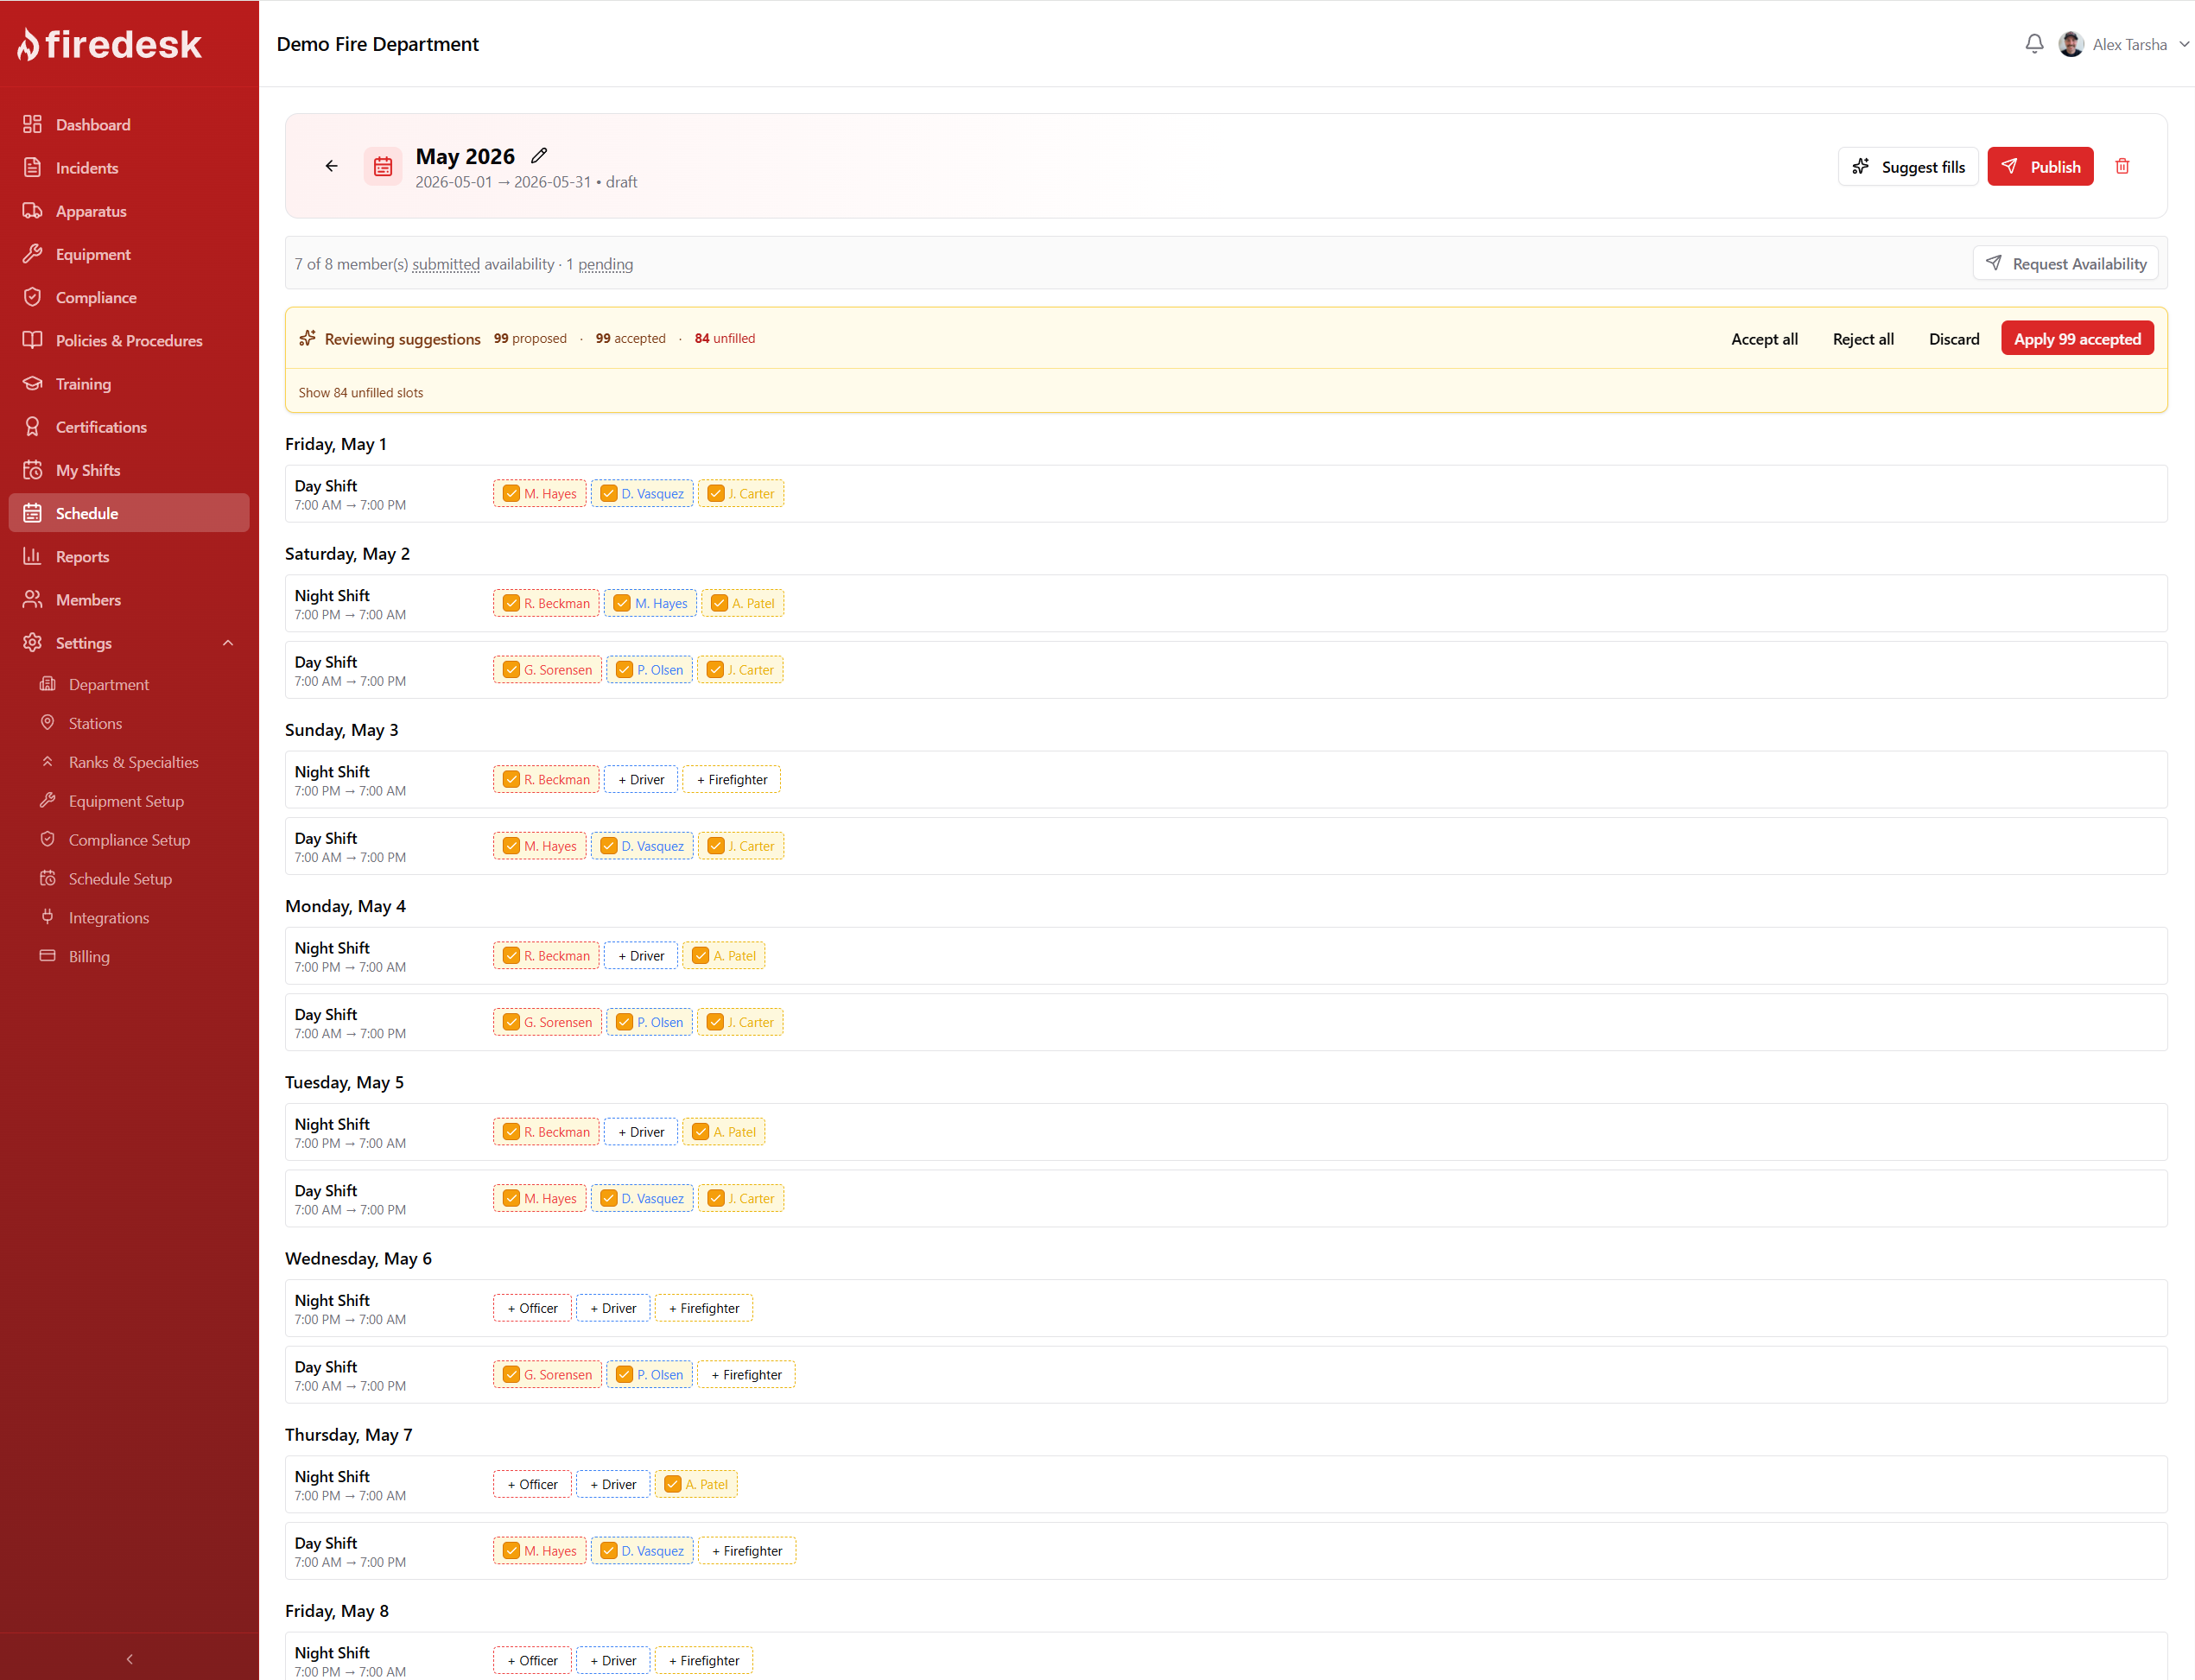Image resolution: width=2195 pixels, height=1680 pixels.
Task: Apply 99 accepted suggestions
Action: [2077, 339]
